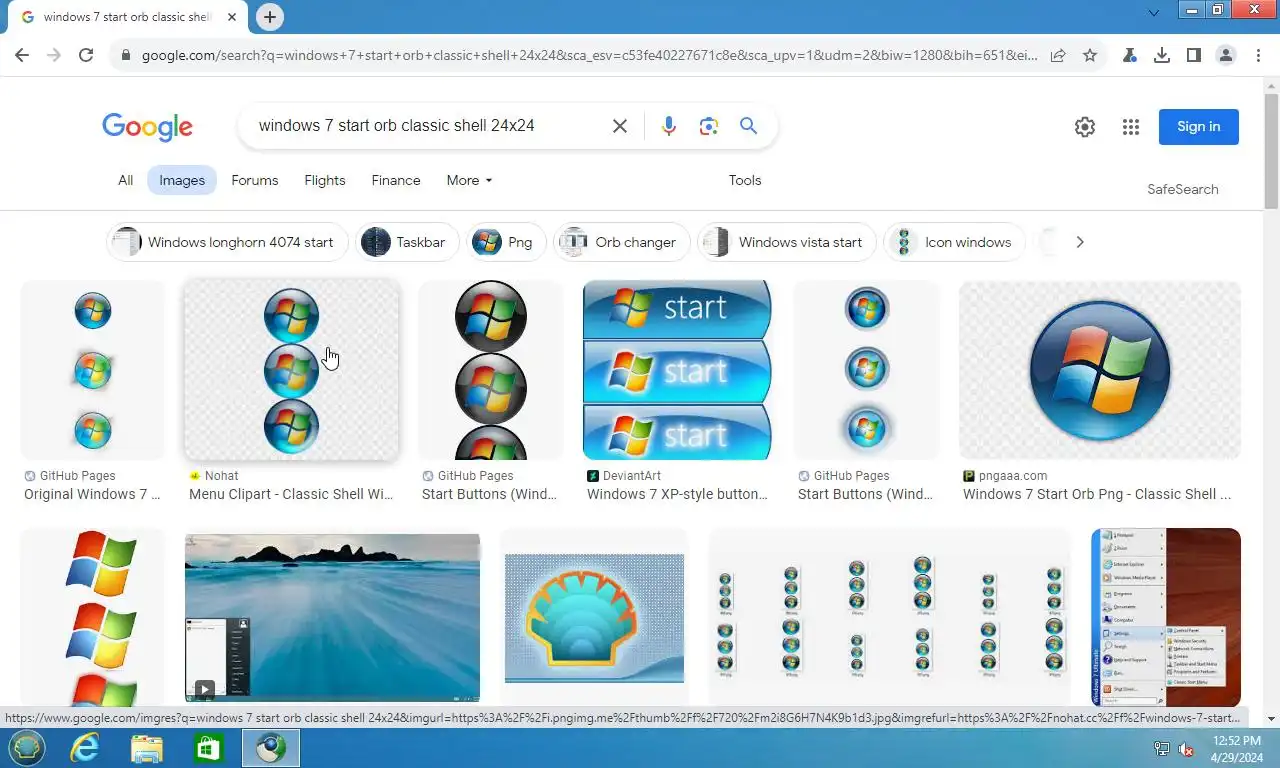Switch to the Finance tab
The width and height of the screenshot is (1280, 768).
(x=396, y=180)
